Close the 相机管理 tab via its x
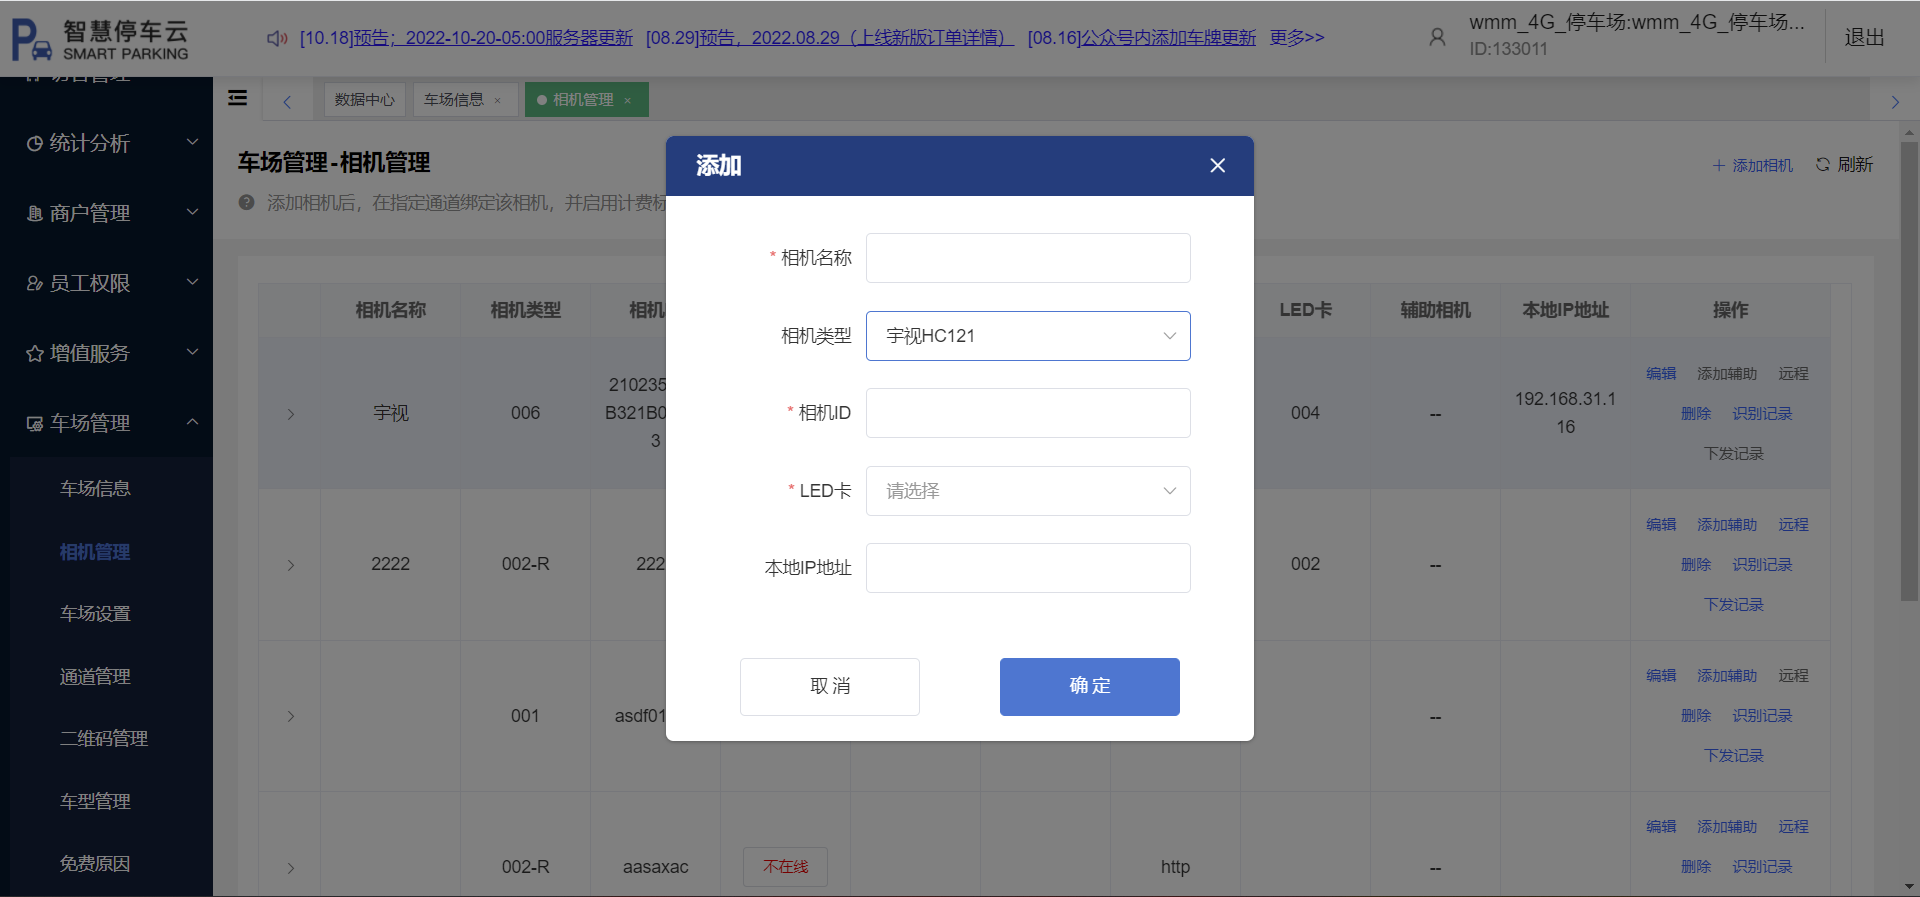Screen dimensions: 1920x897 628,100
